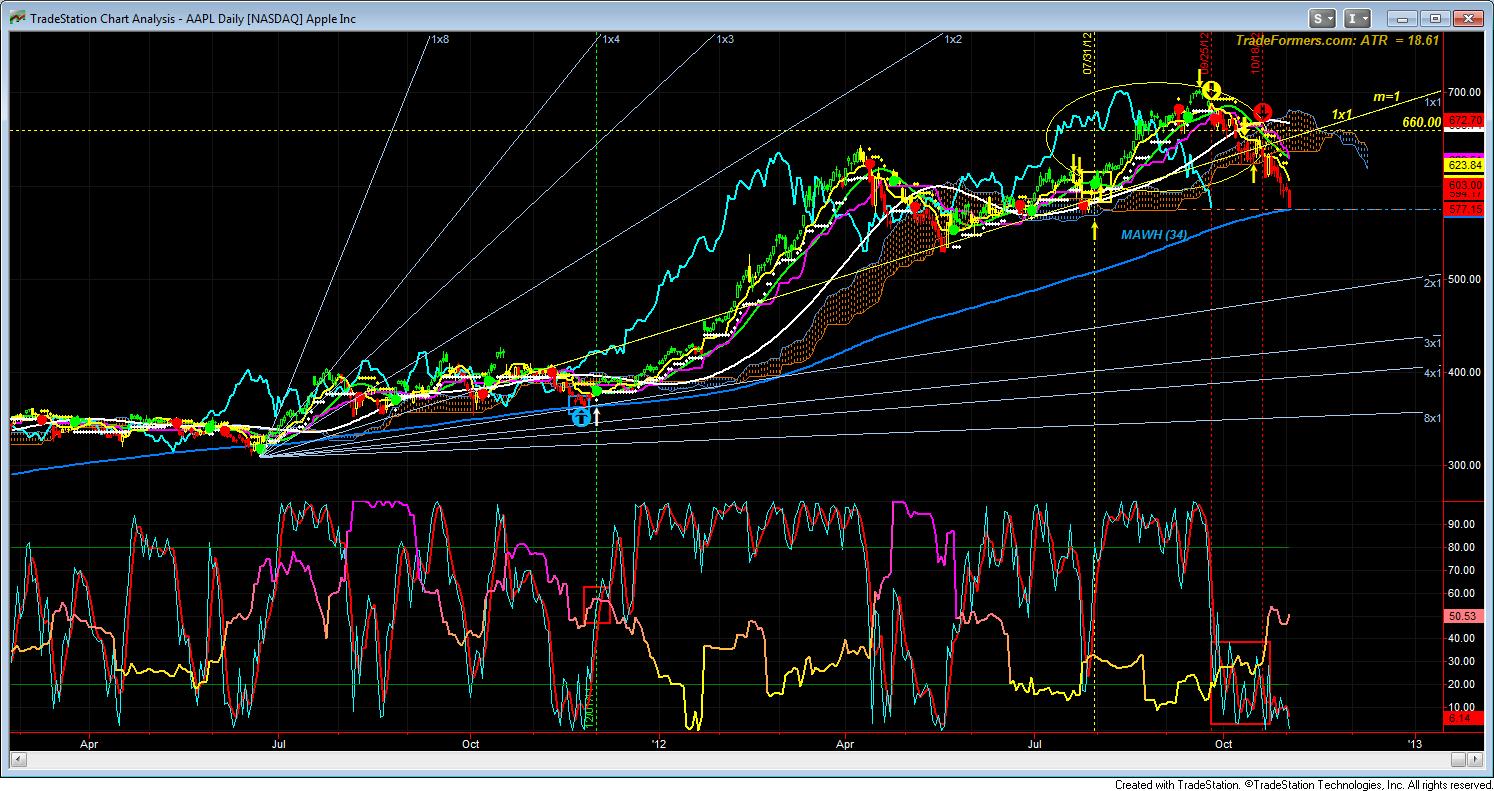Click the 2x1 Gann fan label
Image resolution: width=1494 pixels, height=791 pixels.
1432,284
